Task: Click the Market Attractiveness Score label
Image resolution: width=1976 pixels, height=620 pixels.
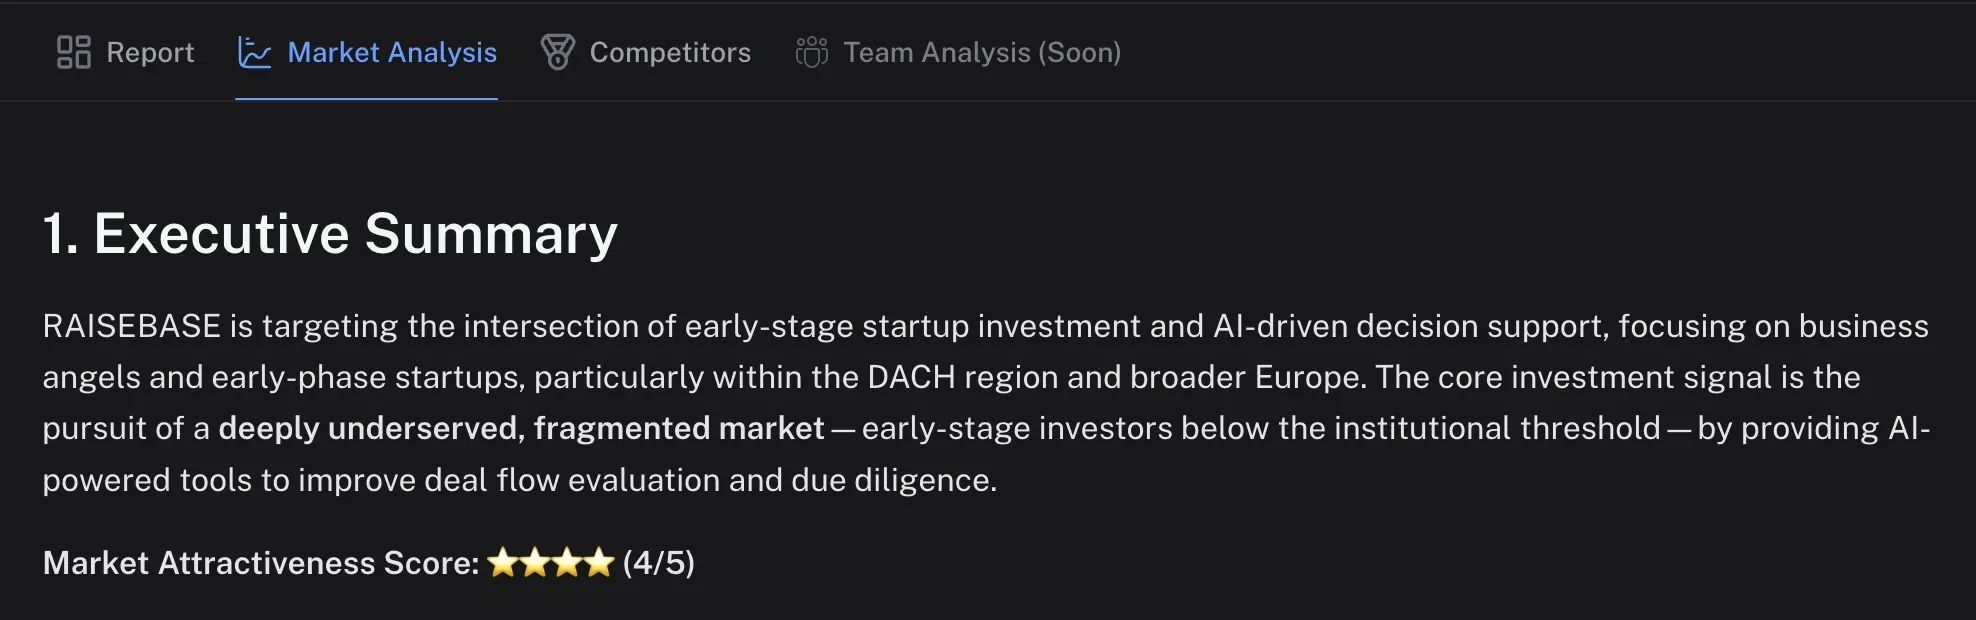Action: pyautogui.click(x=261, y=563)
